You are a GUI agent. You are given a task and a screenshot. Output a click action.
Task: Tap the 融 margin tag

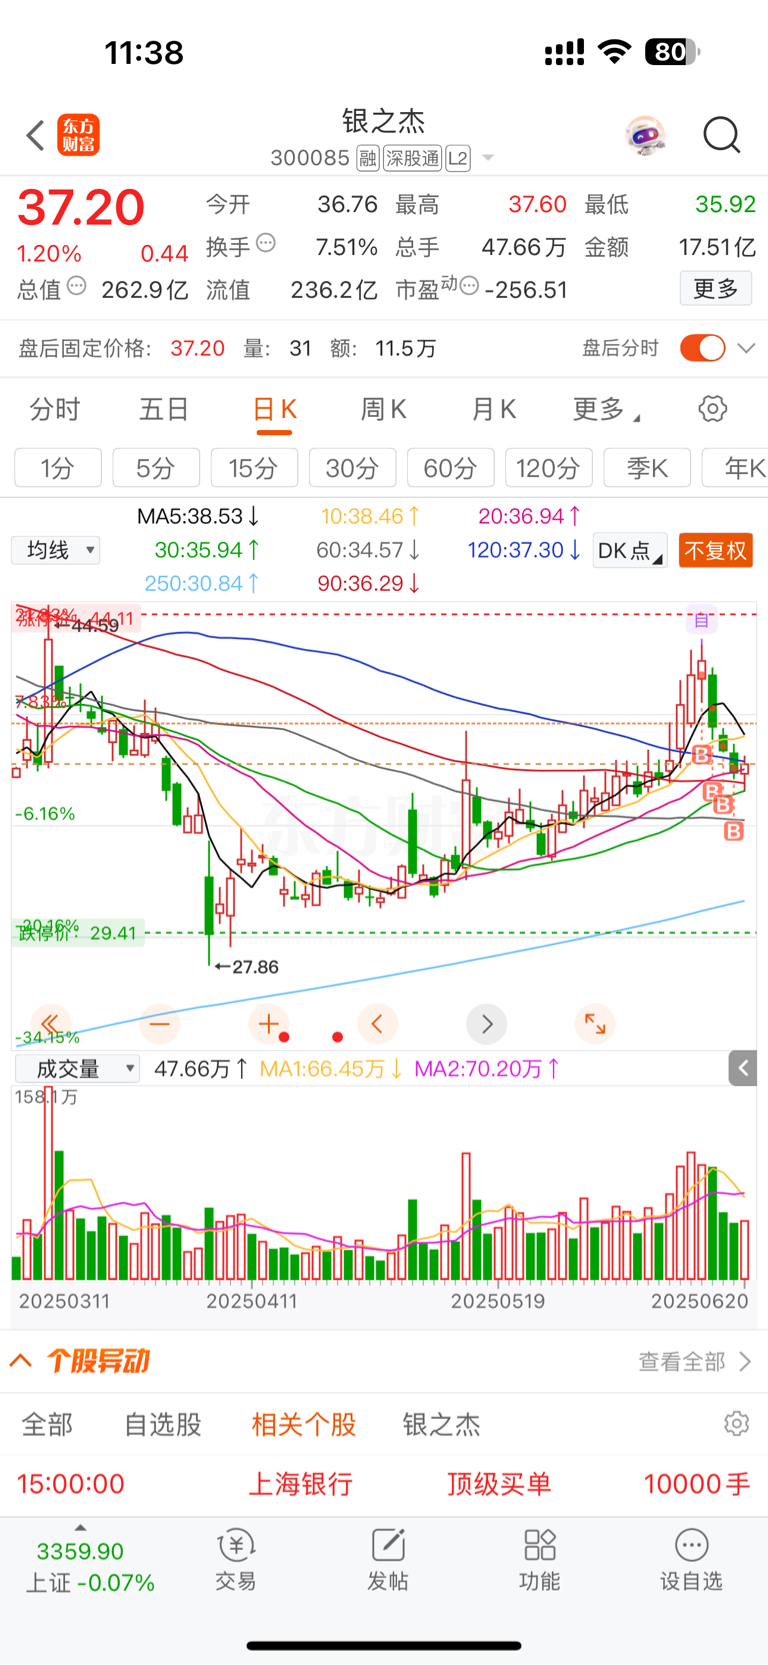(x=368, y=158)
